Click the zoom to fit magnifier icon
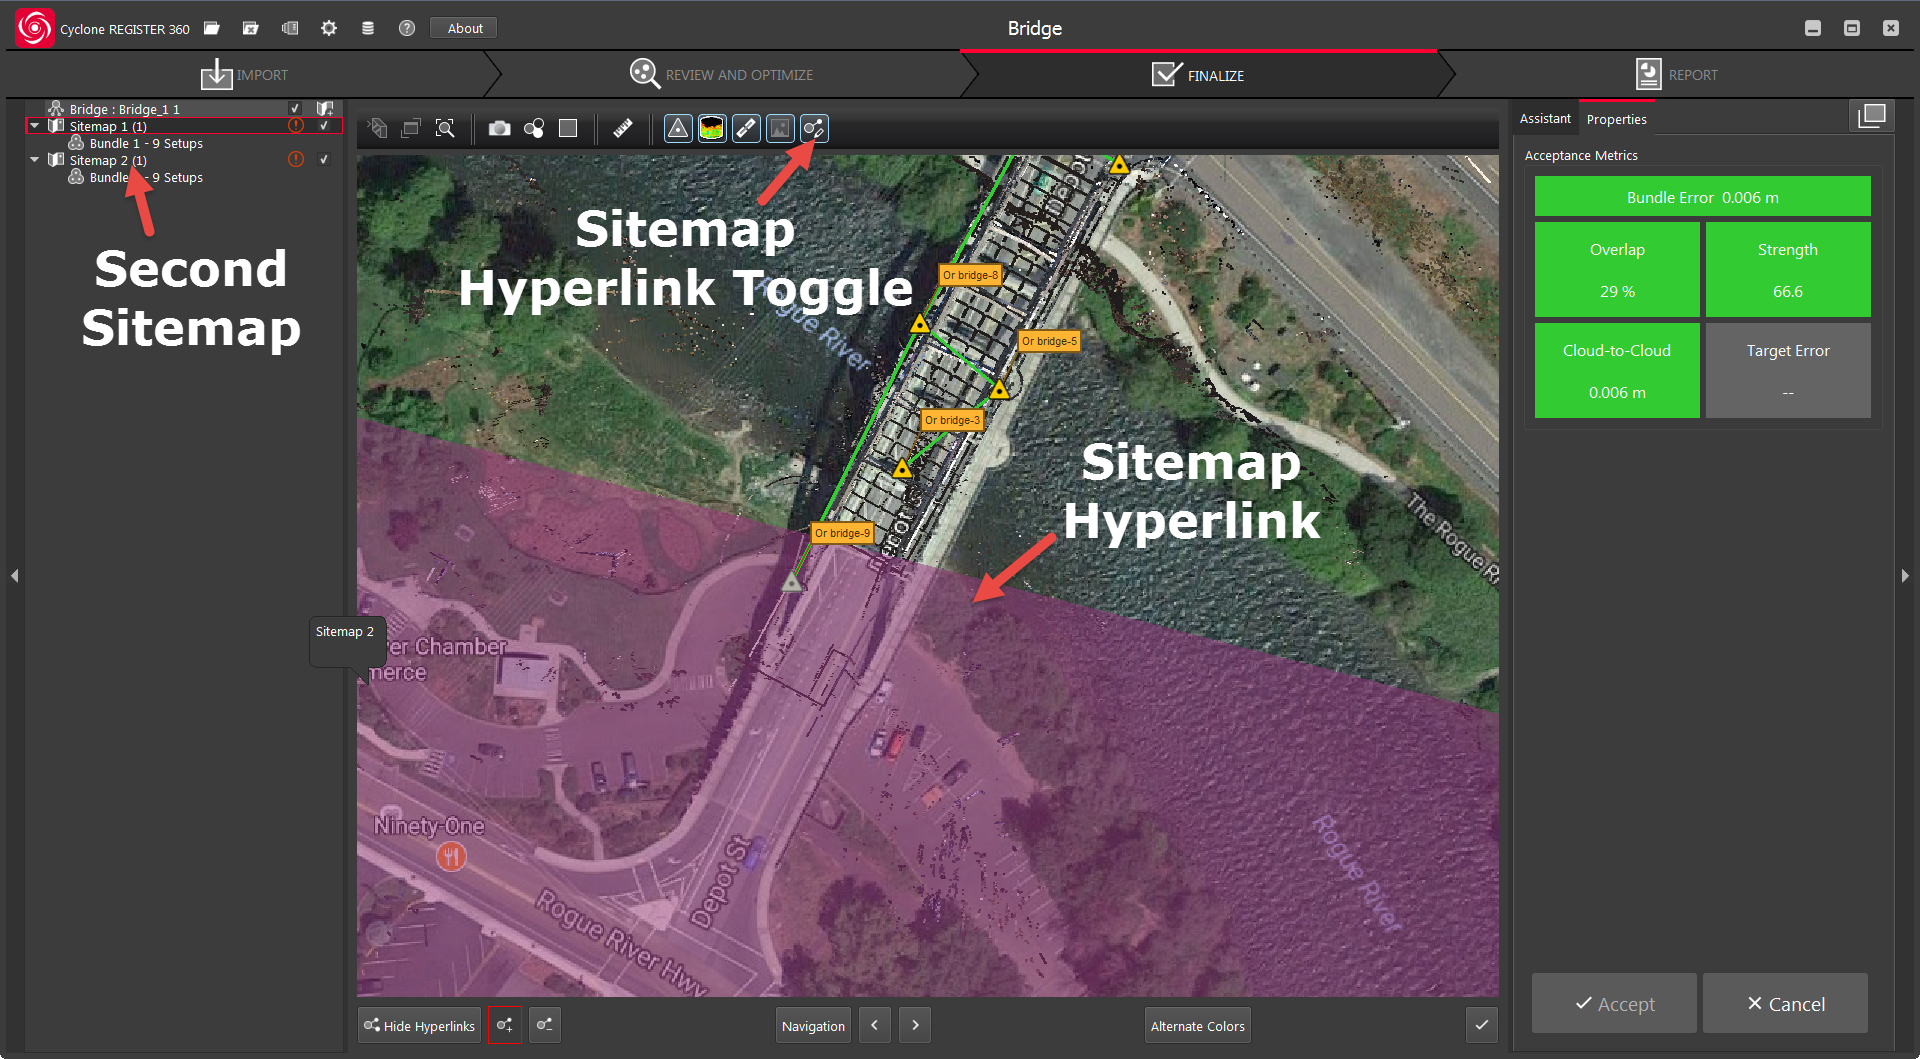Image resolution: width=1920 pixels, height=1059 pixels. point(445,128)
